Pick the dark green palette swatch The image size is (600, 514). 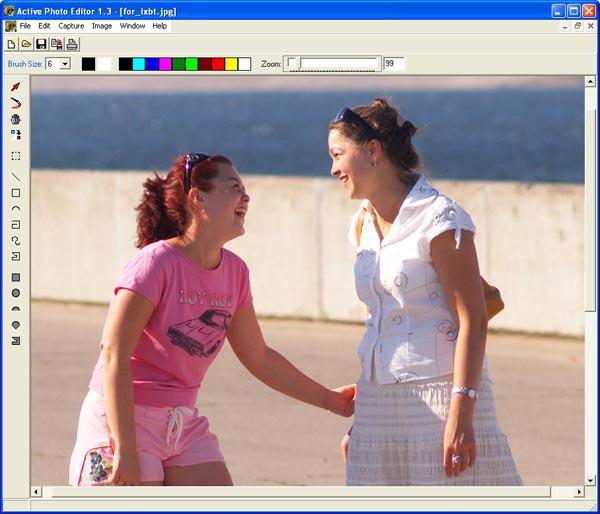(178, 64)
